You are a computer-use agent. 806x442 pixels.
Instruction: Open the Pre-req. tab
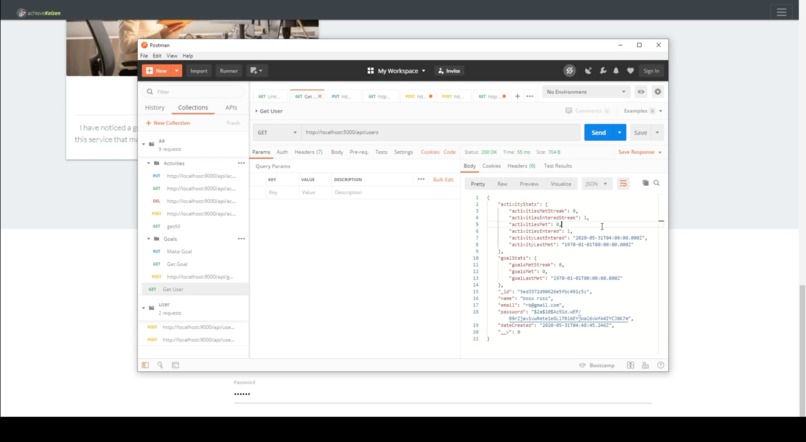[x=359, y=152]
